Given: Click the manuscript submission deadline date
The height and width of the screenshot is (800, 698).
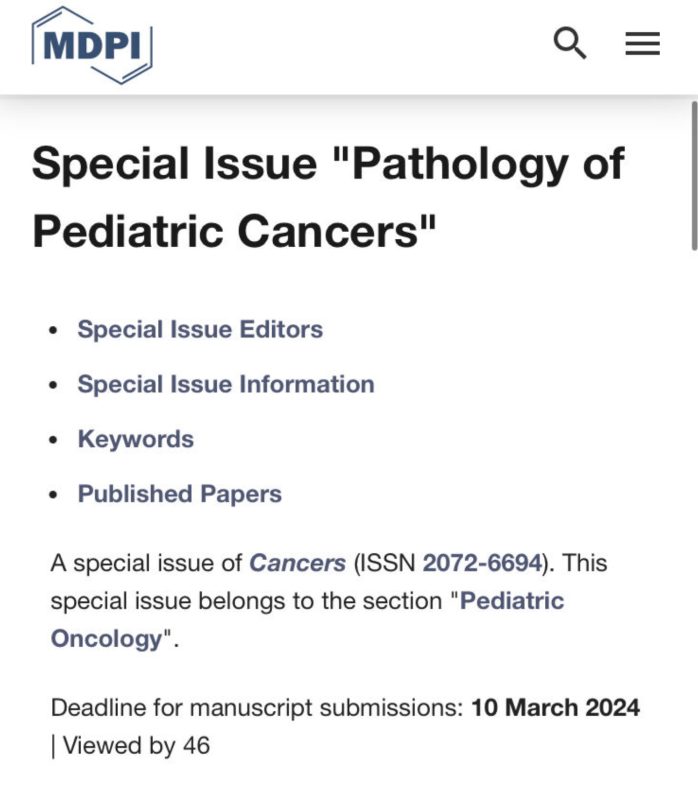Looking at the screenshot, I should [556, 707].
